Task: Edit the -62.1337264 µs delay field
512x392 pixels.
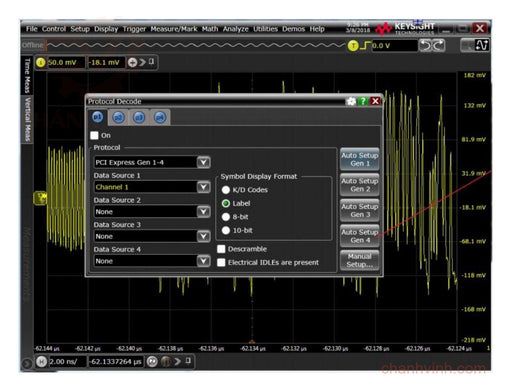Action: coord(116,362)
